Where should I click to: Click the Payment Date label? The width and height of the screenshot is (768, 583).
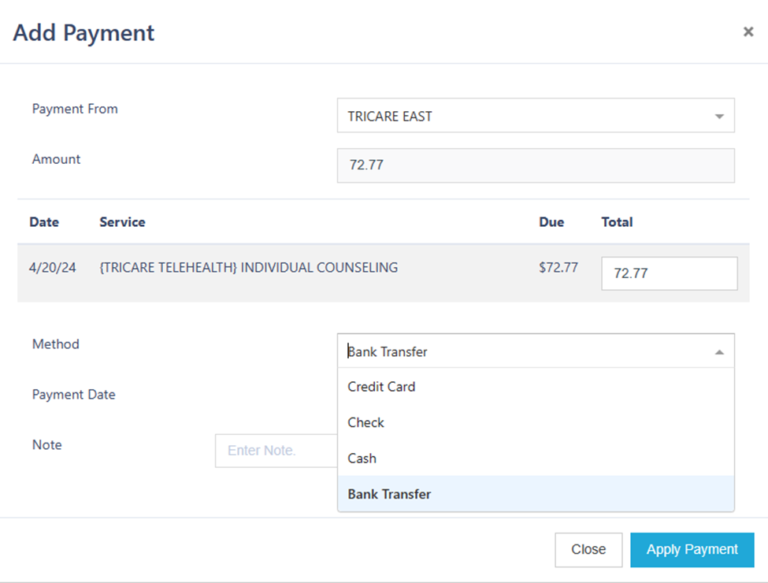(73, 395)
